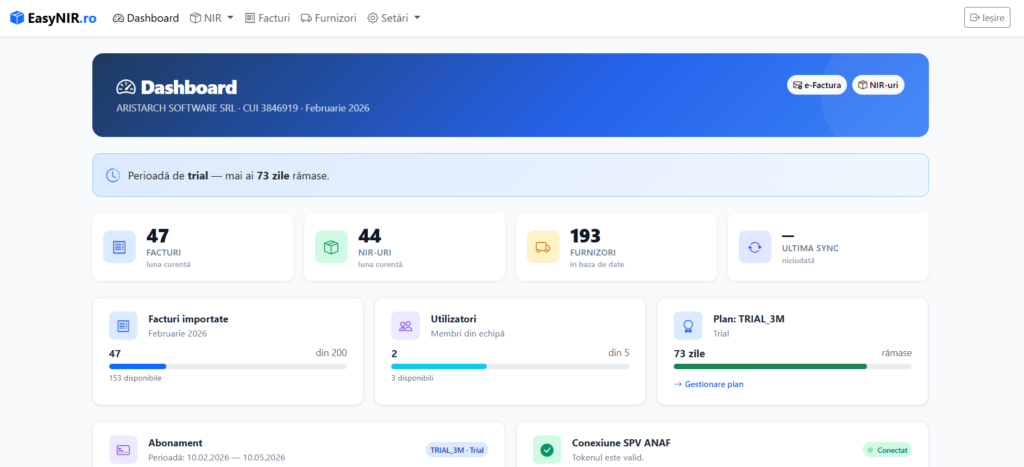Click the Facturi importate progress bar
This screenshot has width=1024, height=467.
tap(227, 367)
